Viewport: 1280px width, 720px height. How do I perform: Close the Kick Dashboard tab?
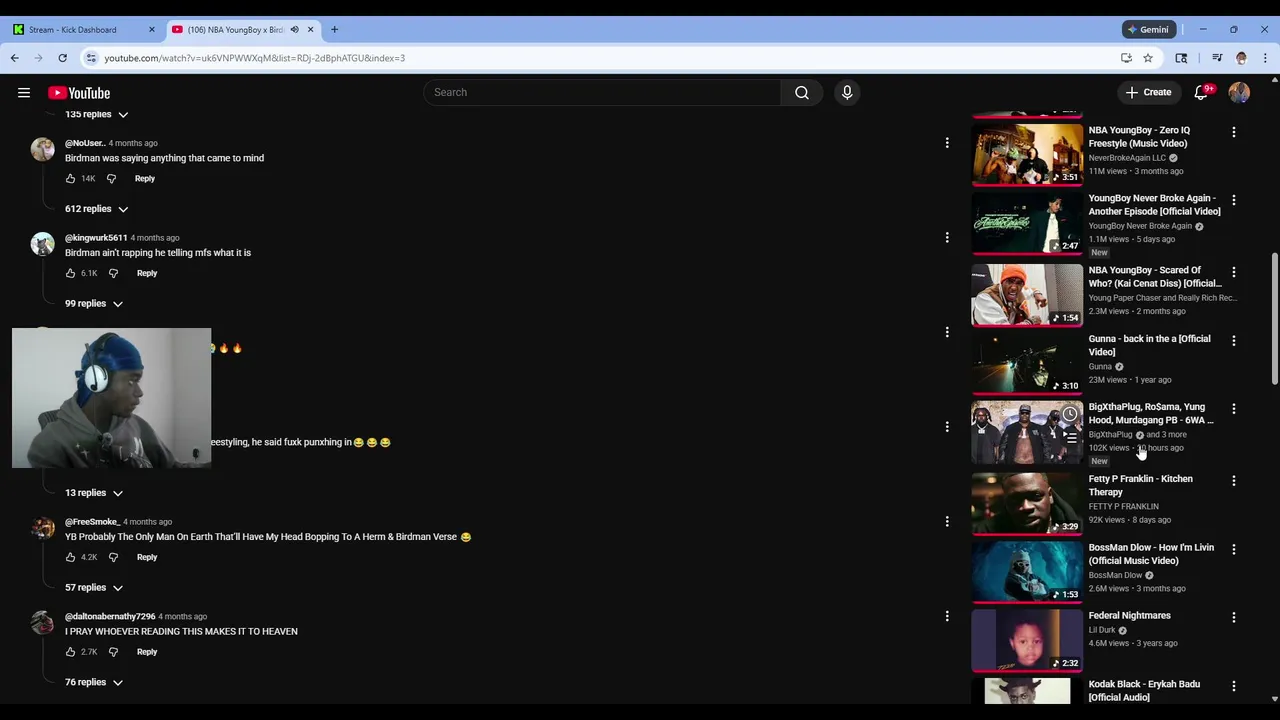(x=152, y=30)
